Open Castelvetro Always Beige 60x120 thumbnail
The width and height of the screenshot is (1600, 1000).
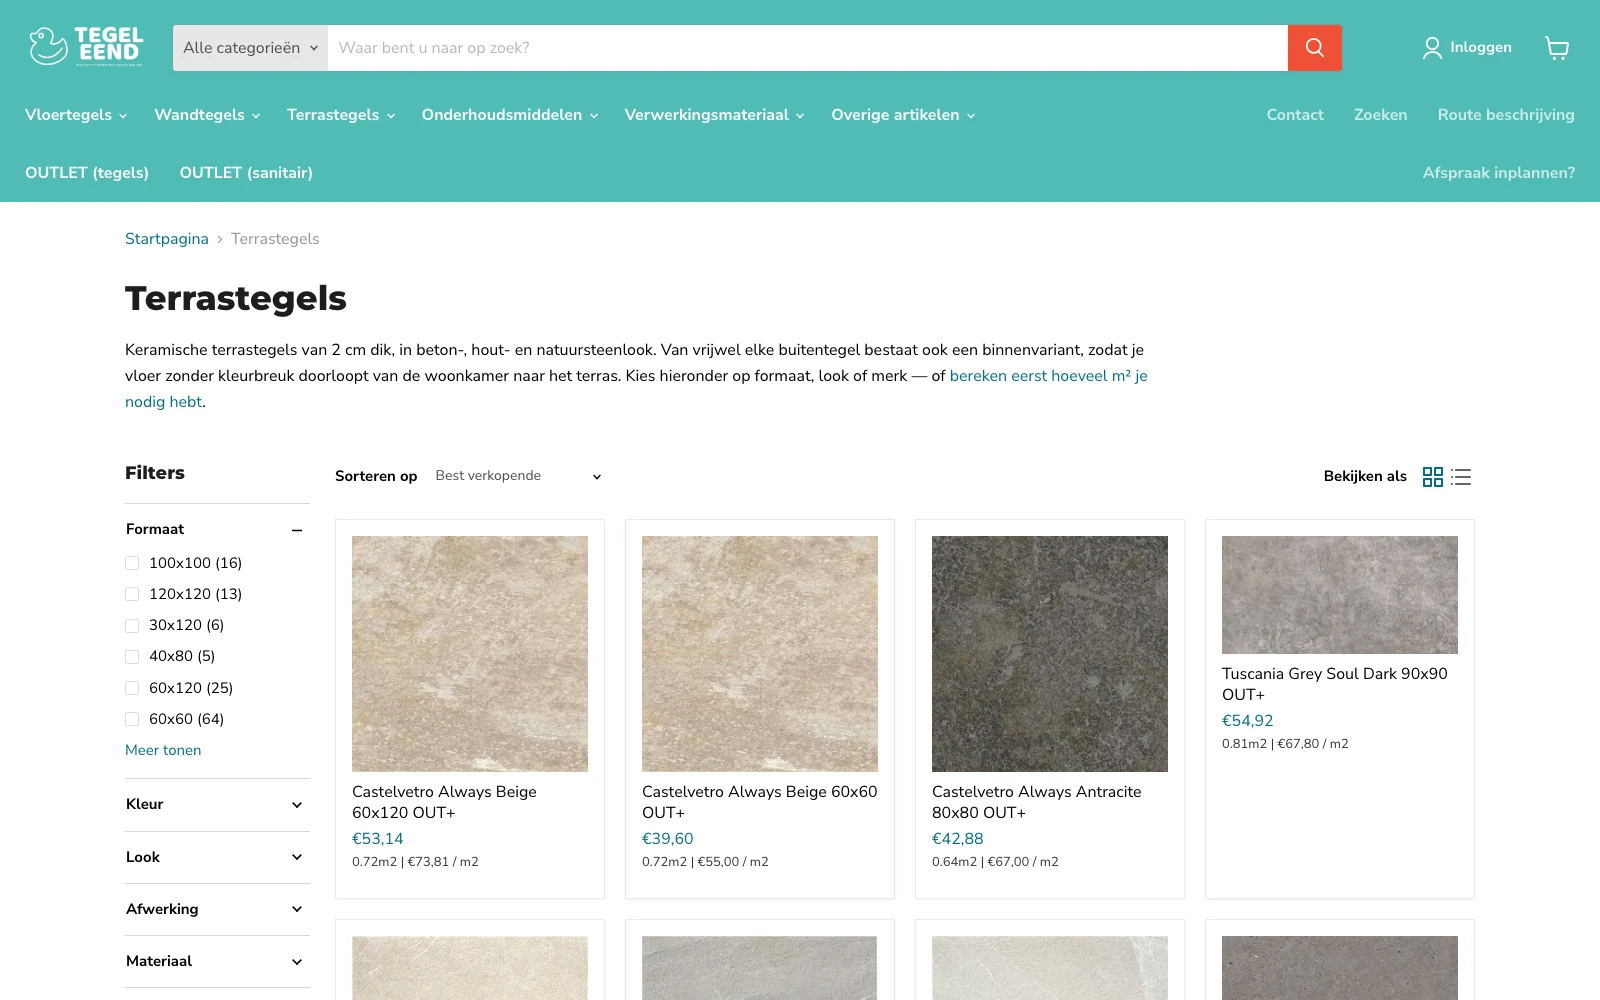470,654
